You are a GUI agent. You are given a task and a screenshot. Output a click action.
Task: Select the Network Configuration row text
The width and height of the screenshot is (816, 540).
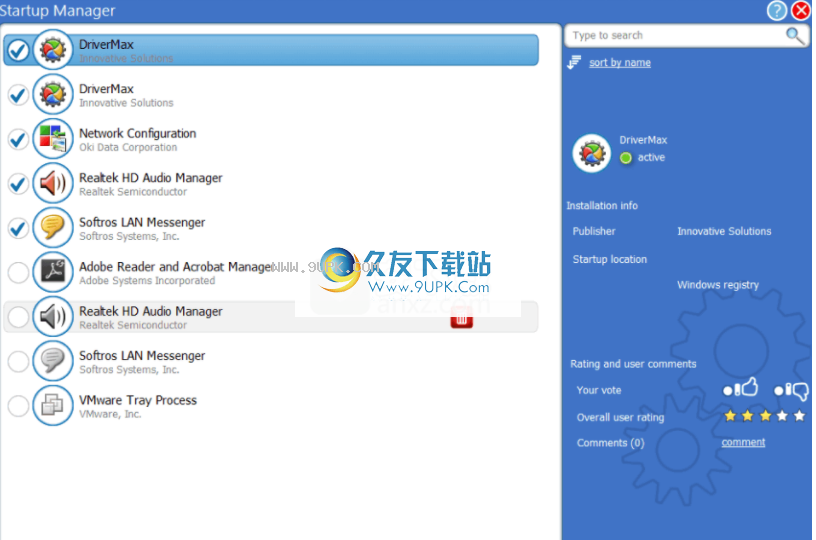[x=137, y=134]
